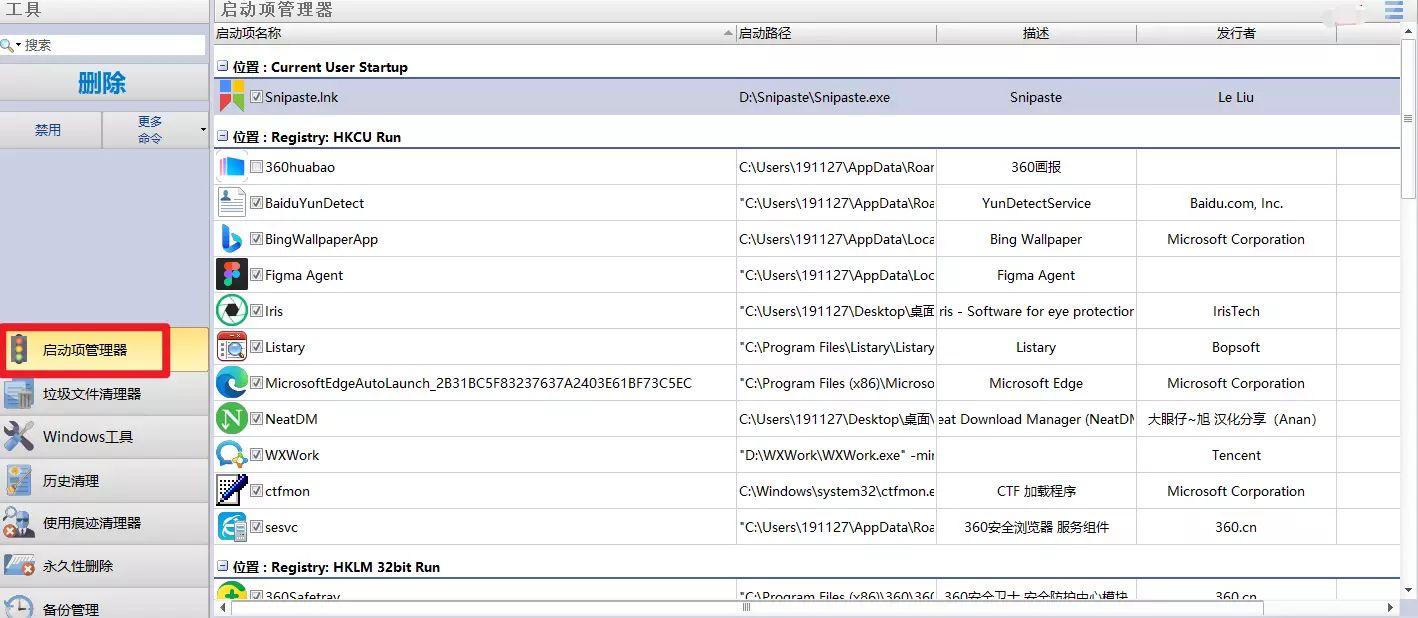Click the 历史清理 sidebar icon
The width and height of the screenshot is (1418, 618).
[x=19, y=481]
